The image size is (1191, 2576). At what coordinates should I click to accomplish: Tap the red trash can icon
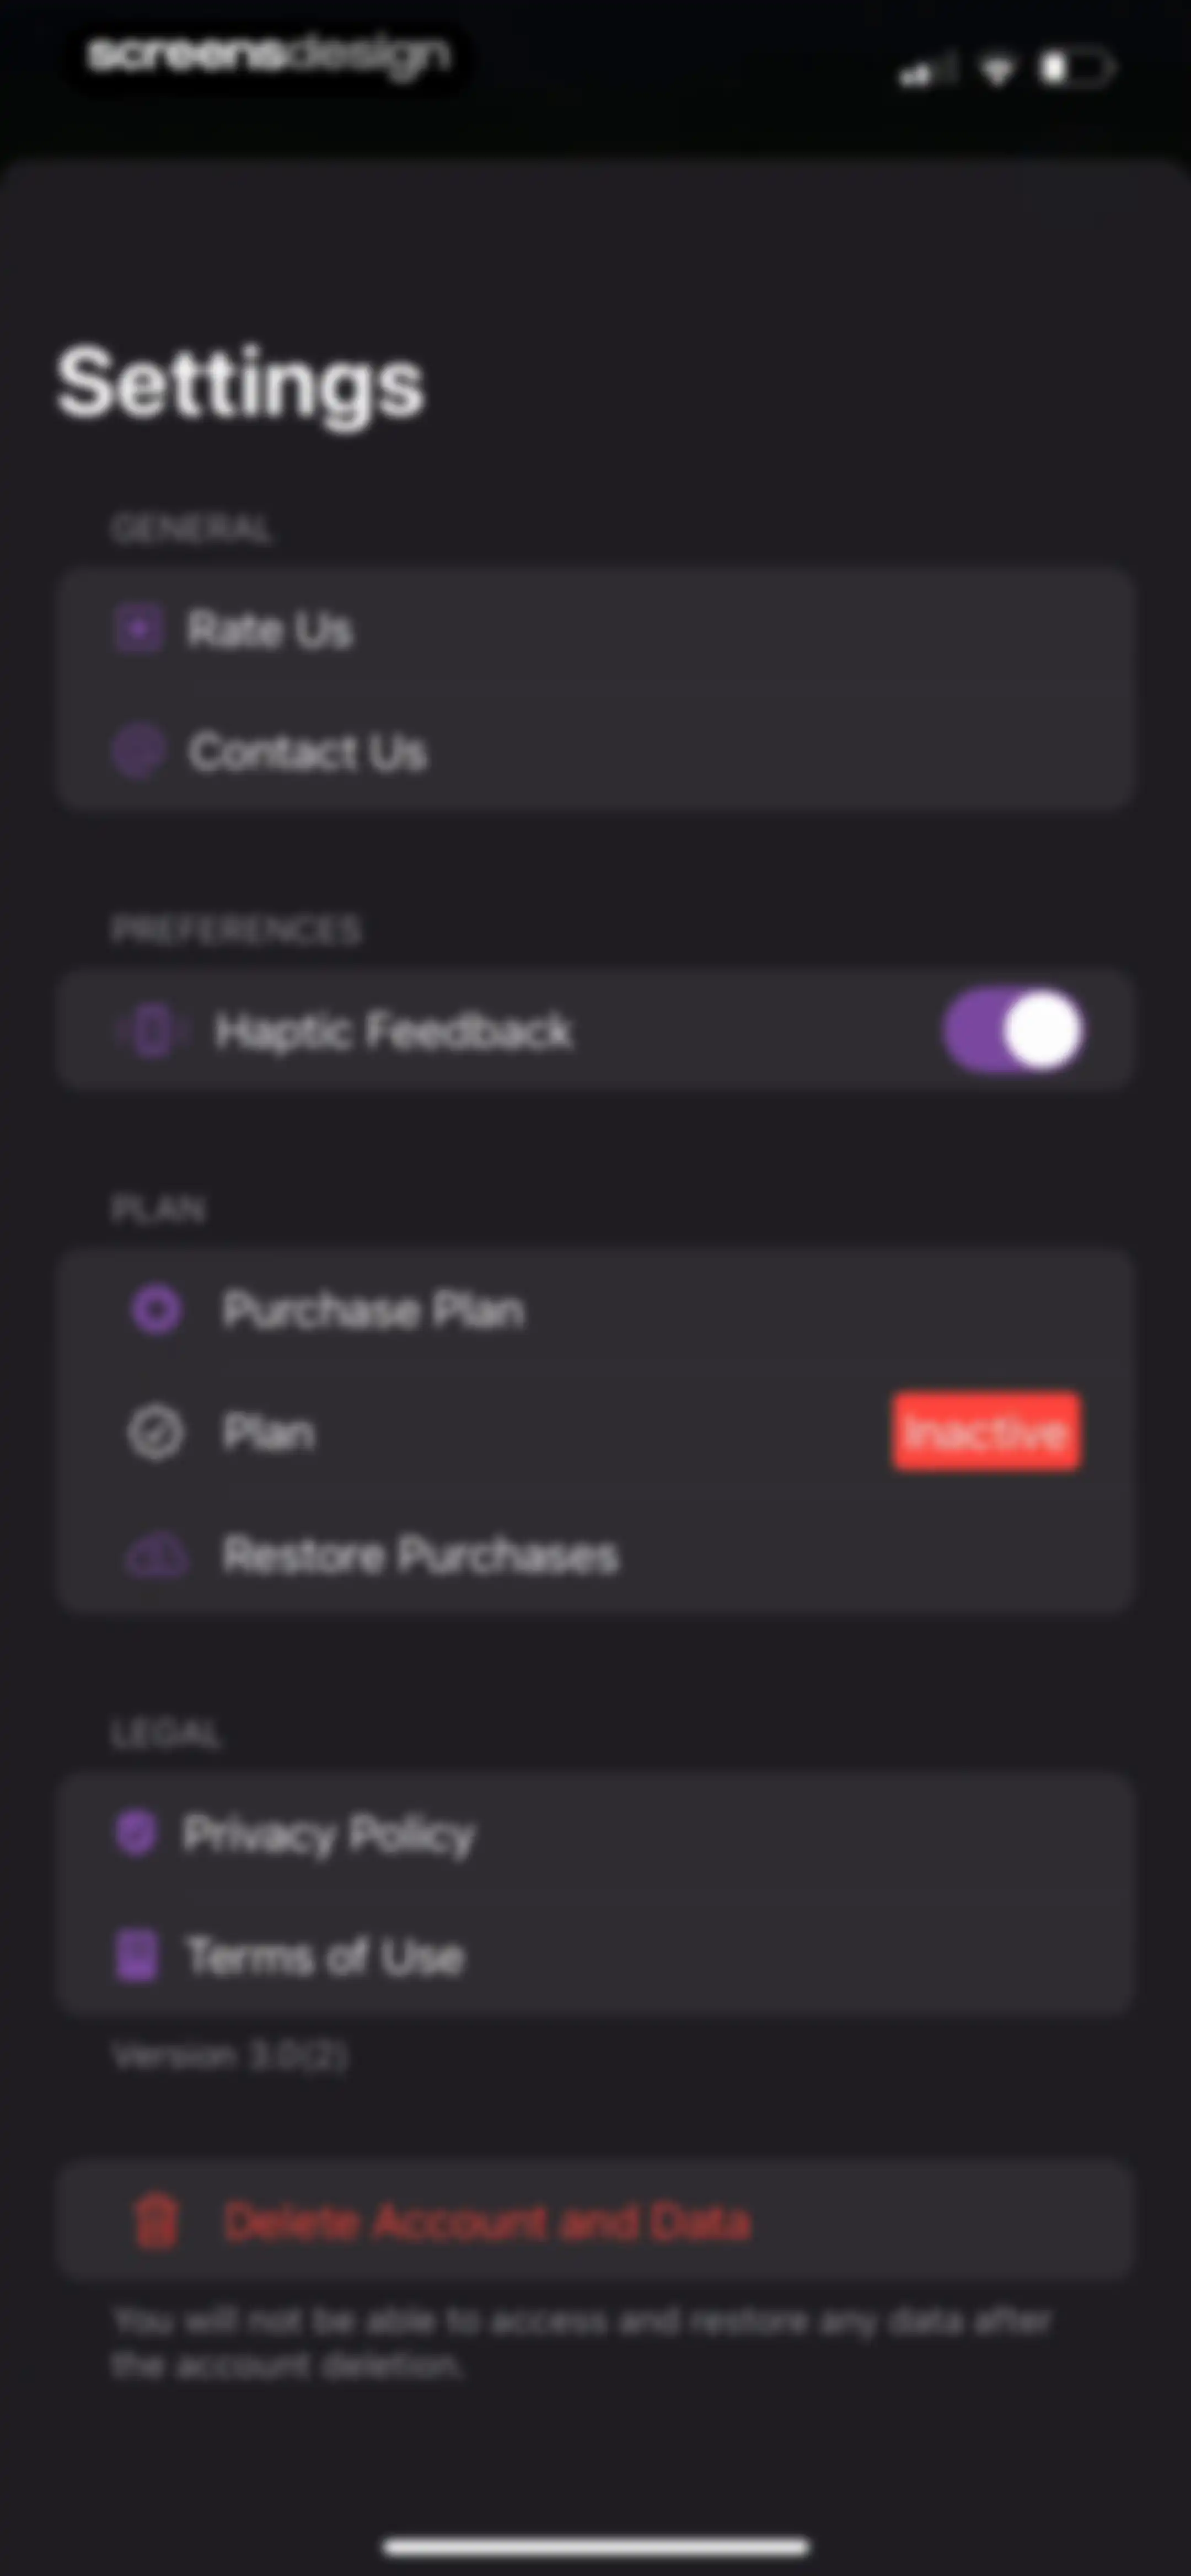point(156,2221)
